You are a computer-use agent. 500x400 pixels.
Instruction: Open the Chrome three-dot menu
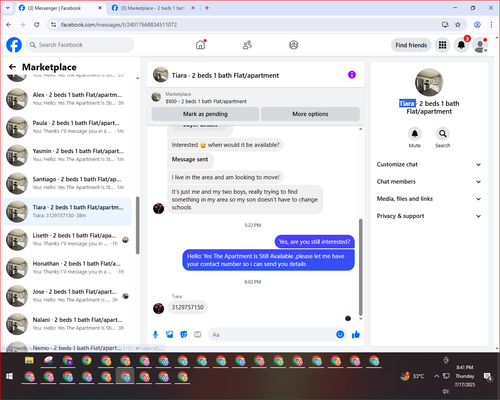pyautogui.click(x=491, y=25)
